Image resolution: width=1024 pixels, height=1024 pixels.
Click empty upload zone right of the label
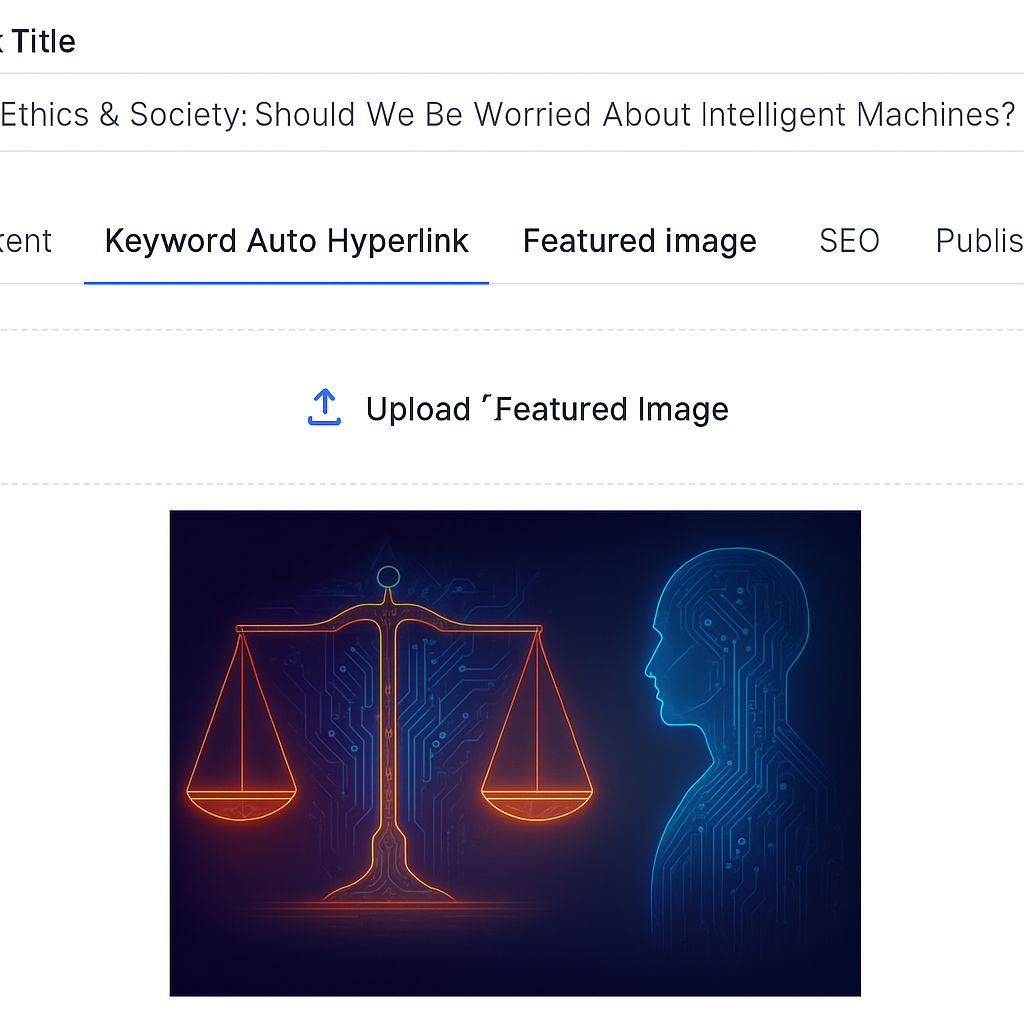click(880, 409)
